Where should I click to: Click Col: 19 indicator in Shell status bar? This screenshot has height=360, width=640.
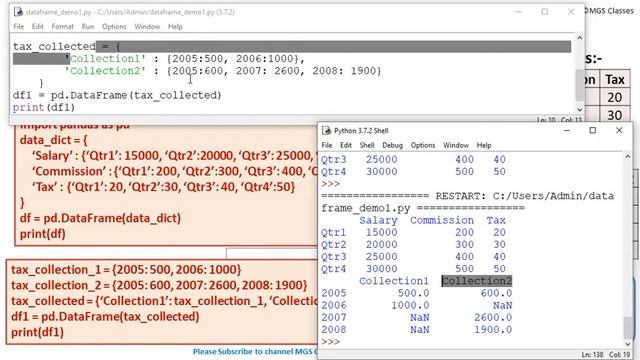[620, 355]
